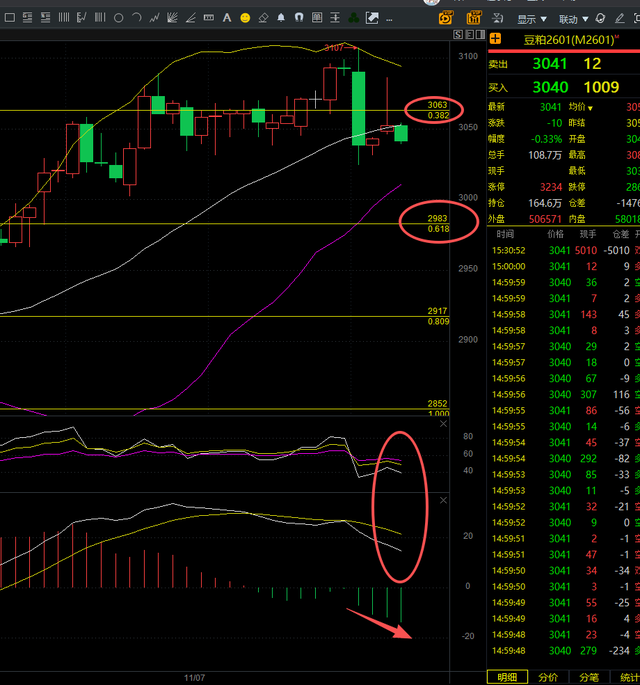640x685 pixels.
Task: Click the 292 volume in tick list
Action: coord(588,459)
